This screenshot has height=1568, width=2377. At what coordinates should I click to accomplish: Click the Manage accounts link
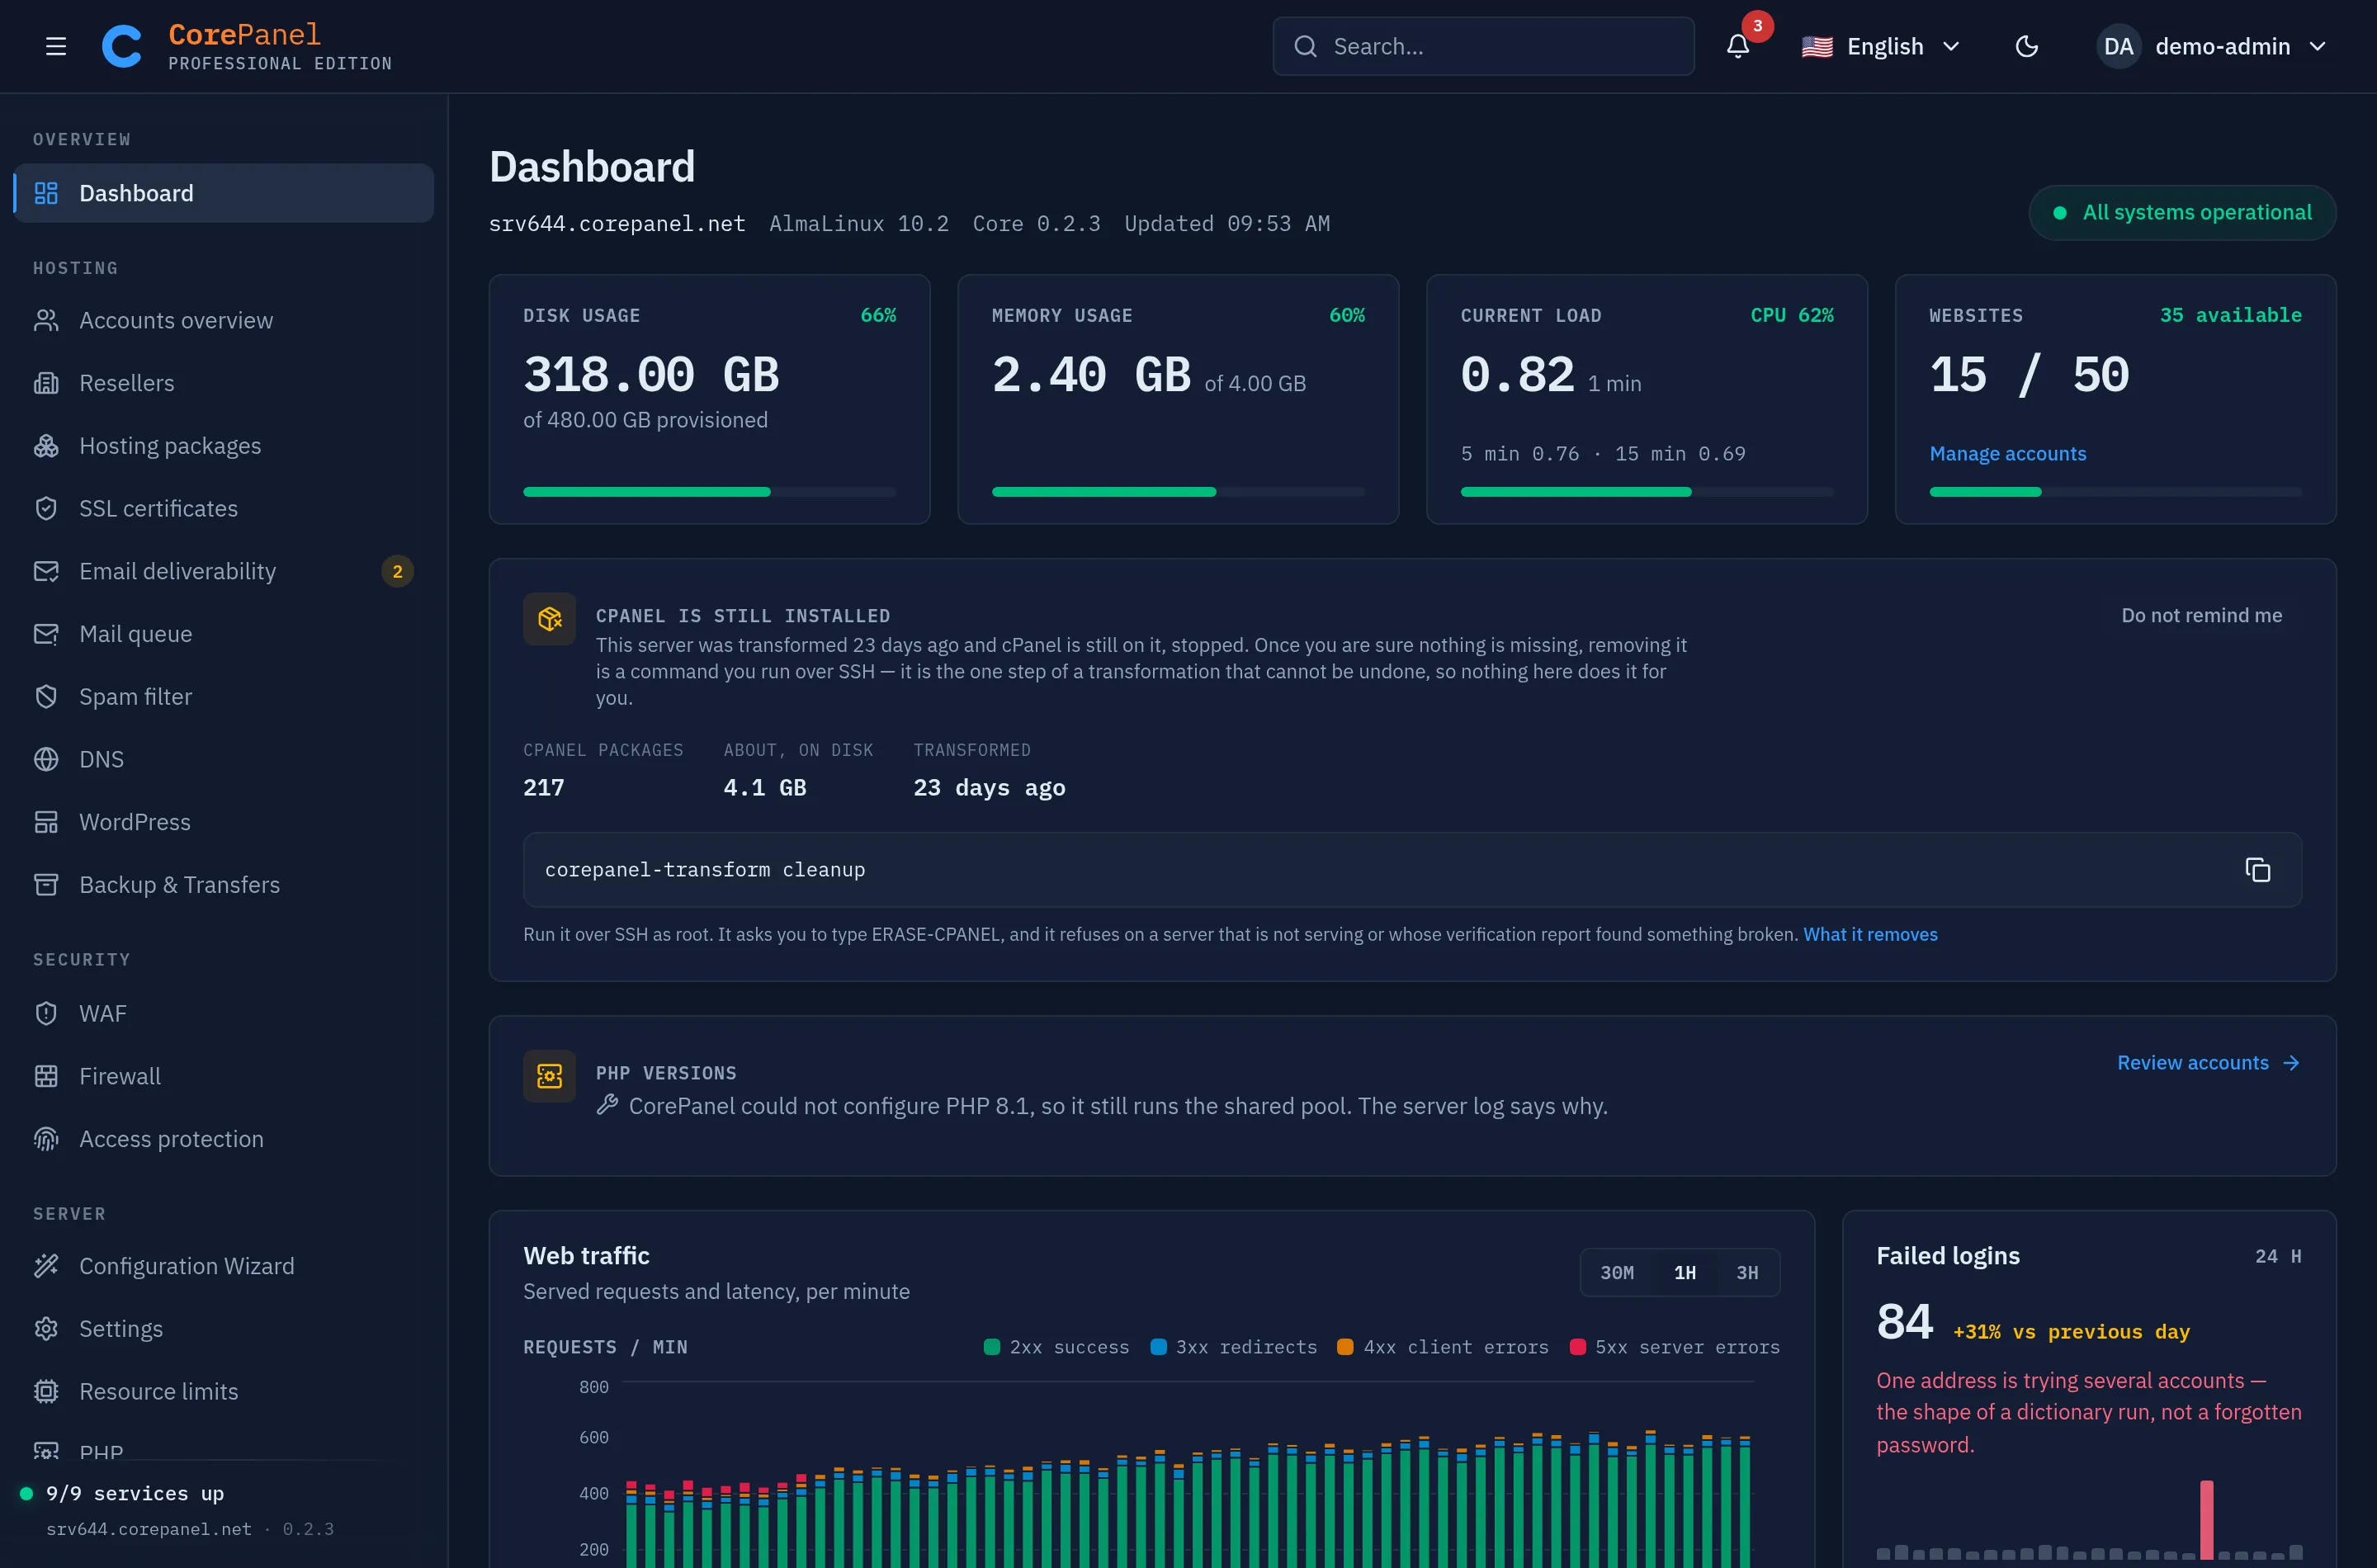pyautogui.click(x=2007, y=454)
